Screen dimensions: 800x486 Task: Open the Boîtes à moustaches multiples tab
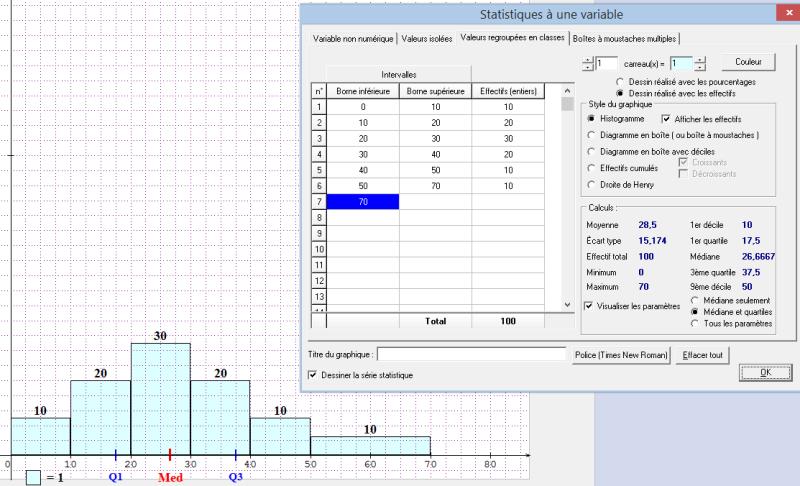pyautogui.click(x=624, y=38)
